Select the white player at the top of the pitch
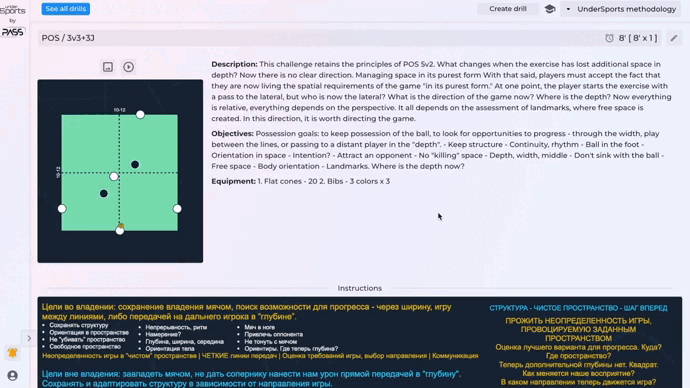This screenshot has width=690, height=388. pos(140,115)
